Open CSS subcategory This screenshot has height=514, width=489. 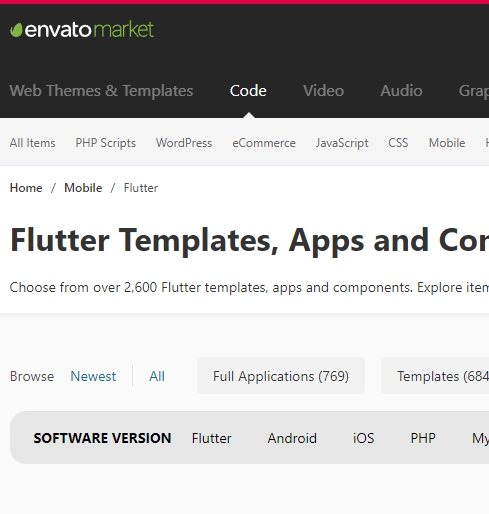coord(398,143)
